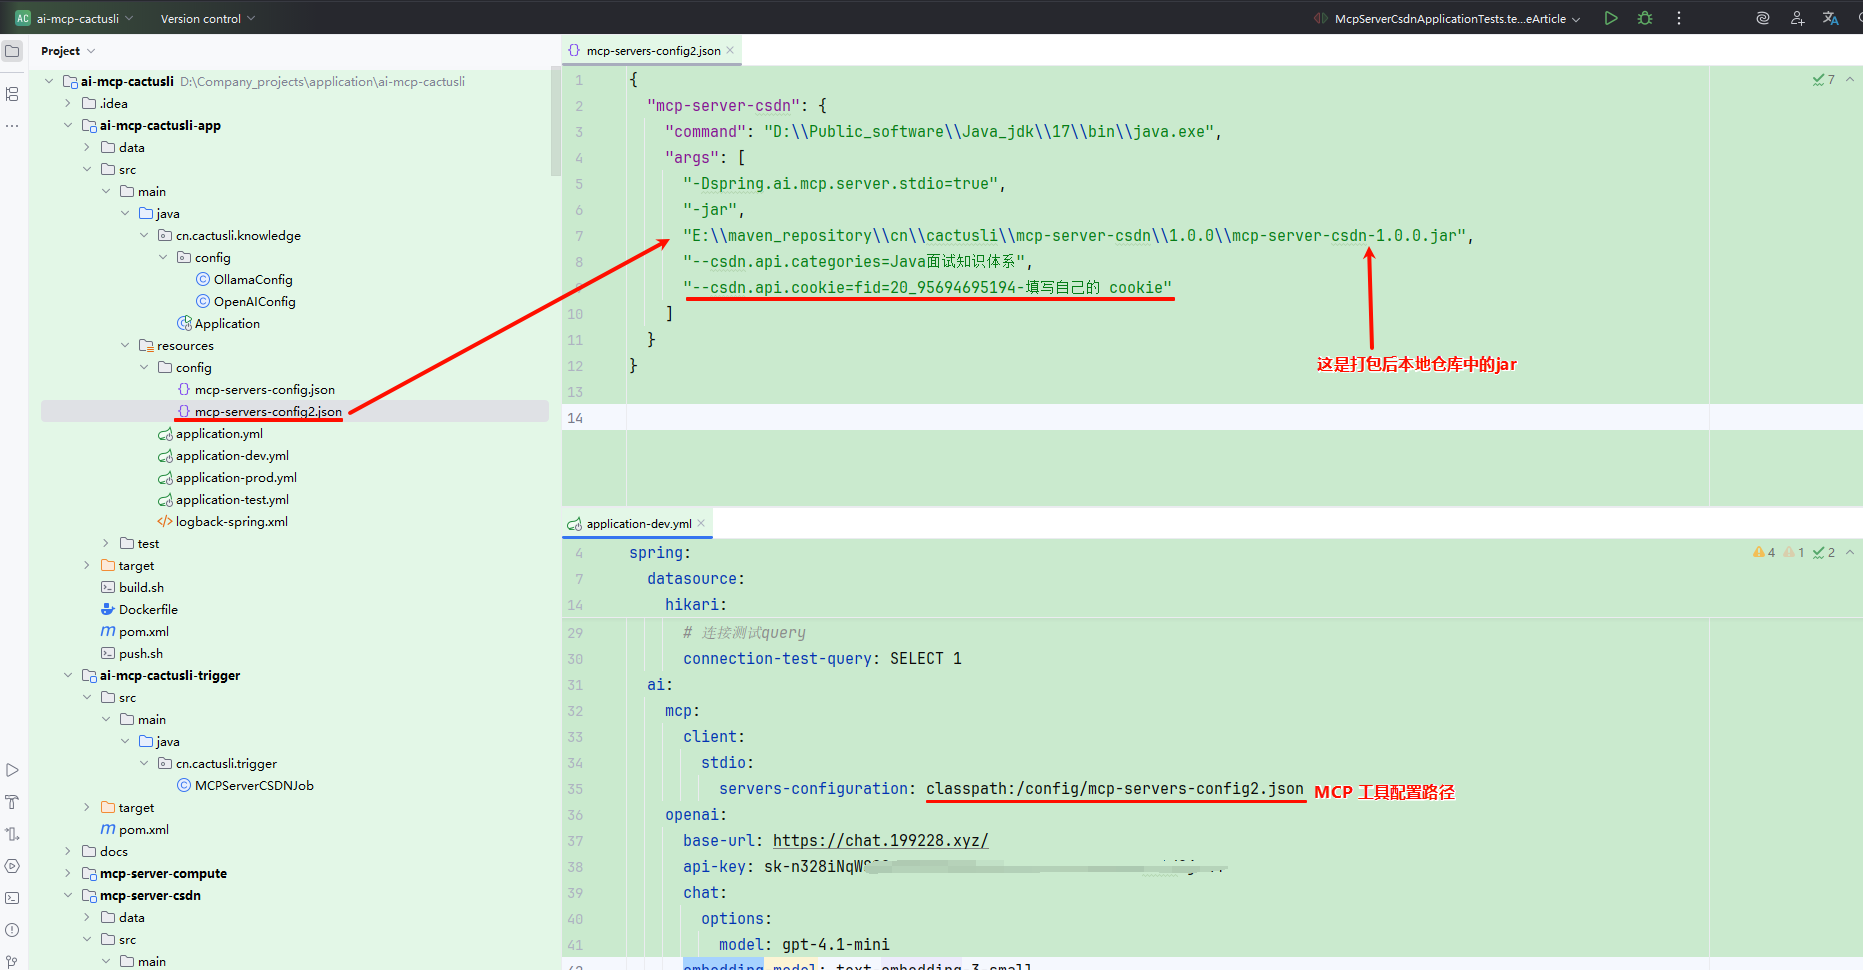Screen dimensions: 1863x970
Task: Collapse the mcp-server-csdn module
Action: pos(68,896)
